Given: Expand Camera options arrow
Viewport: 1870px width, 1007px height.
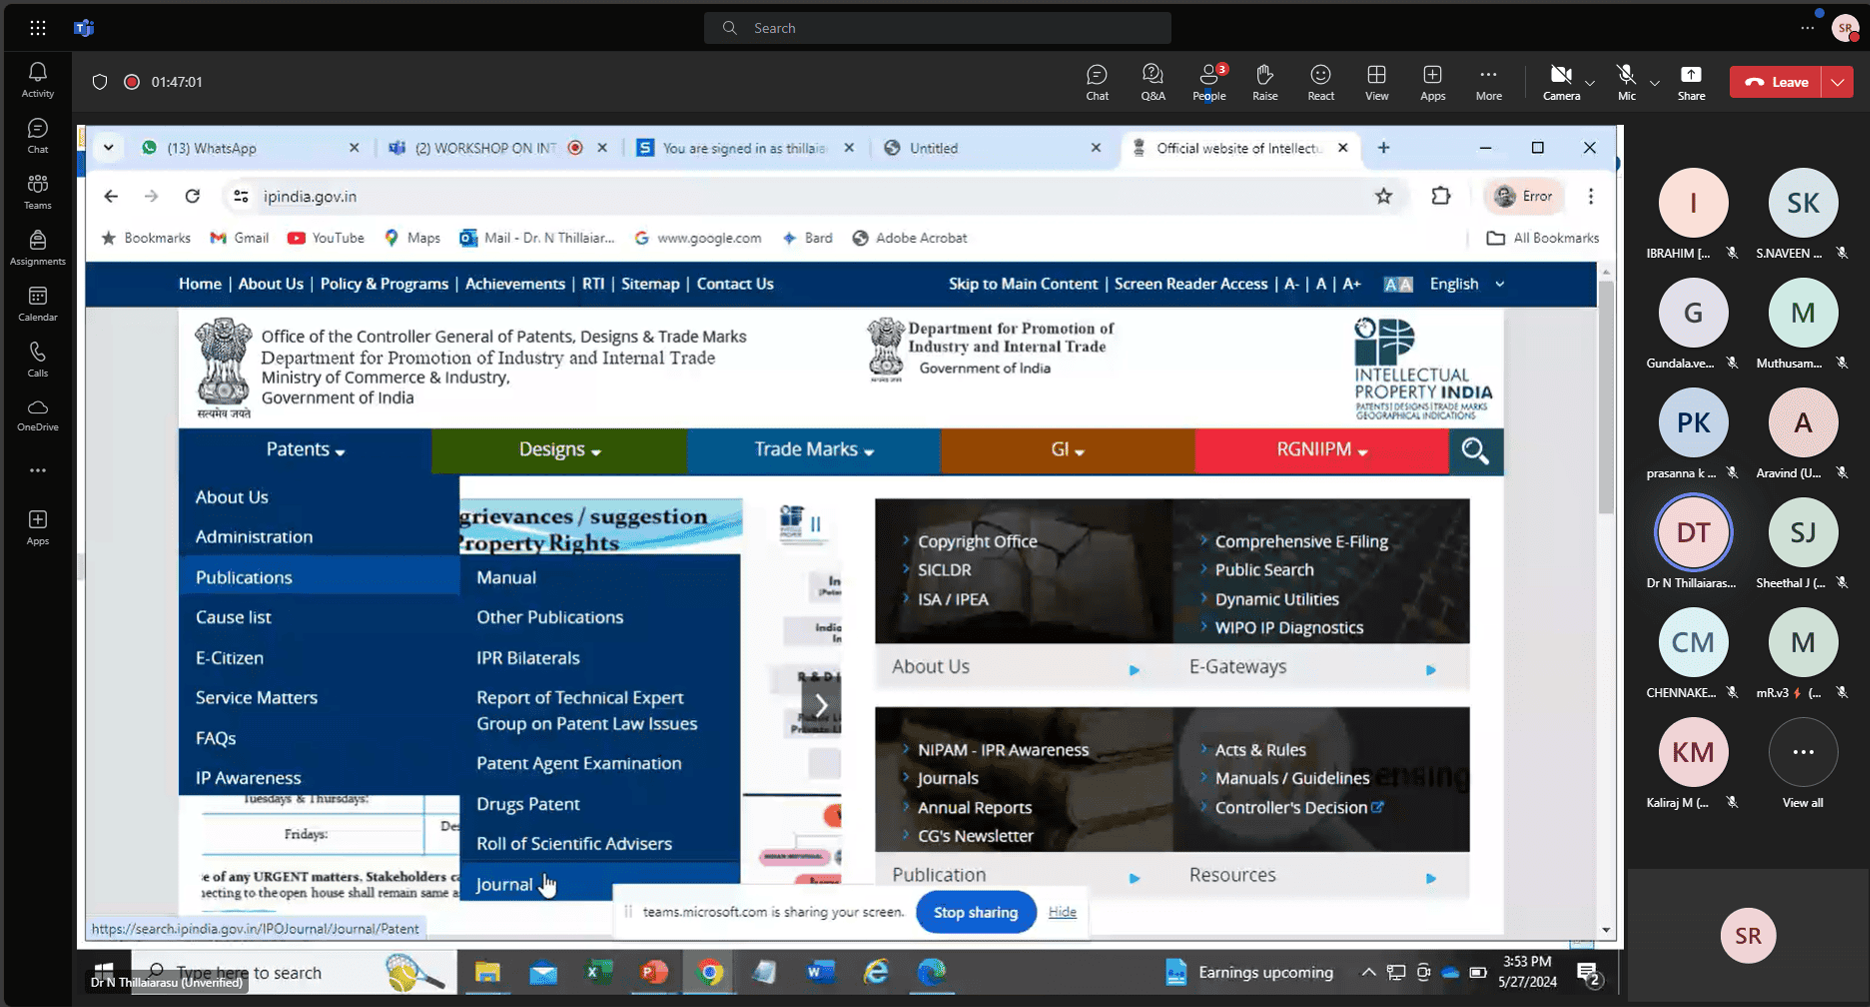Looking at the screenshot, I should tap(1590, 83).
